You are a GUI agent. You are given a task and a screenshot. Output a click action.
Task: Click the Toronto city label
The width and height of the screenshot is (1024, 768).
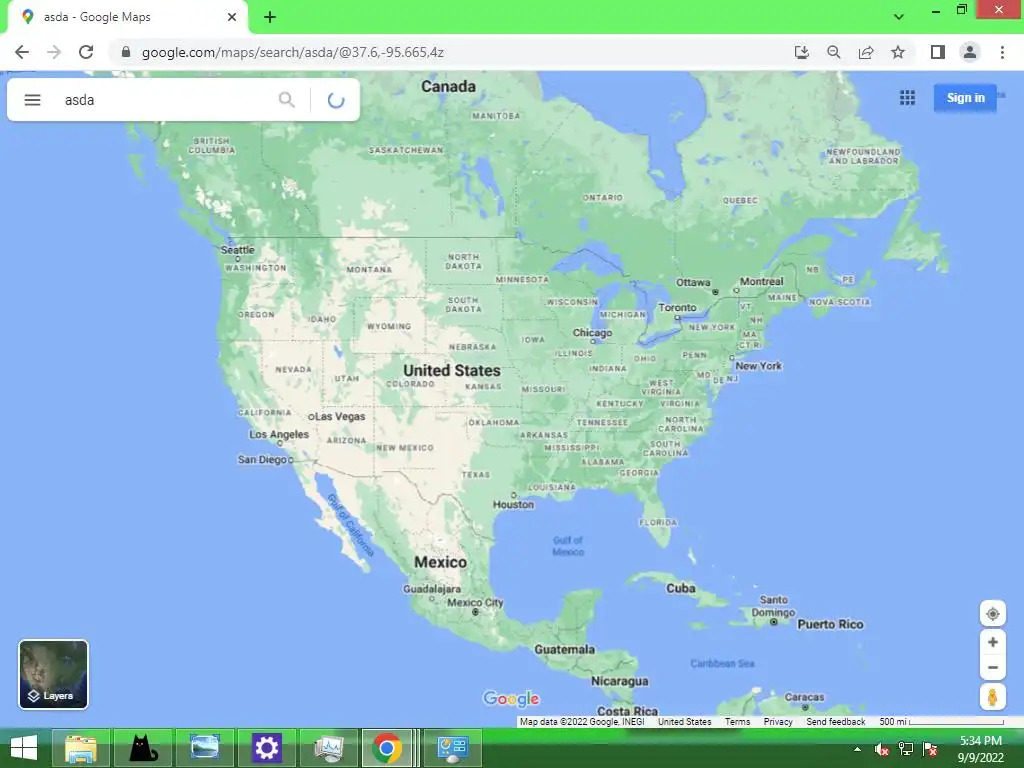677,307
